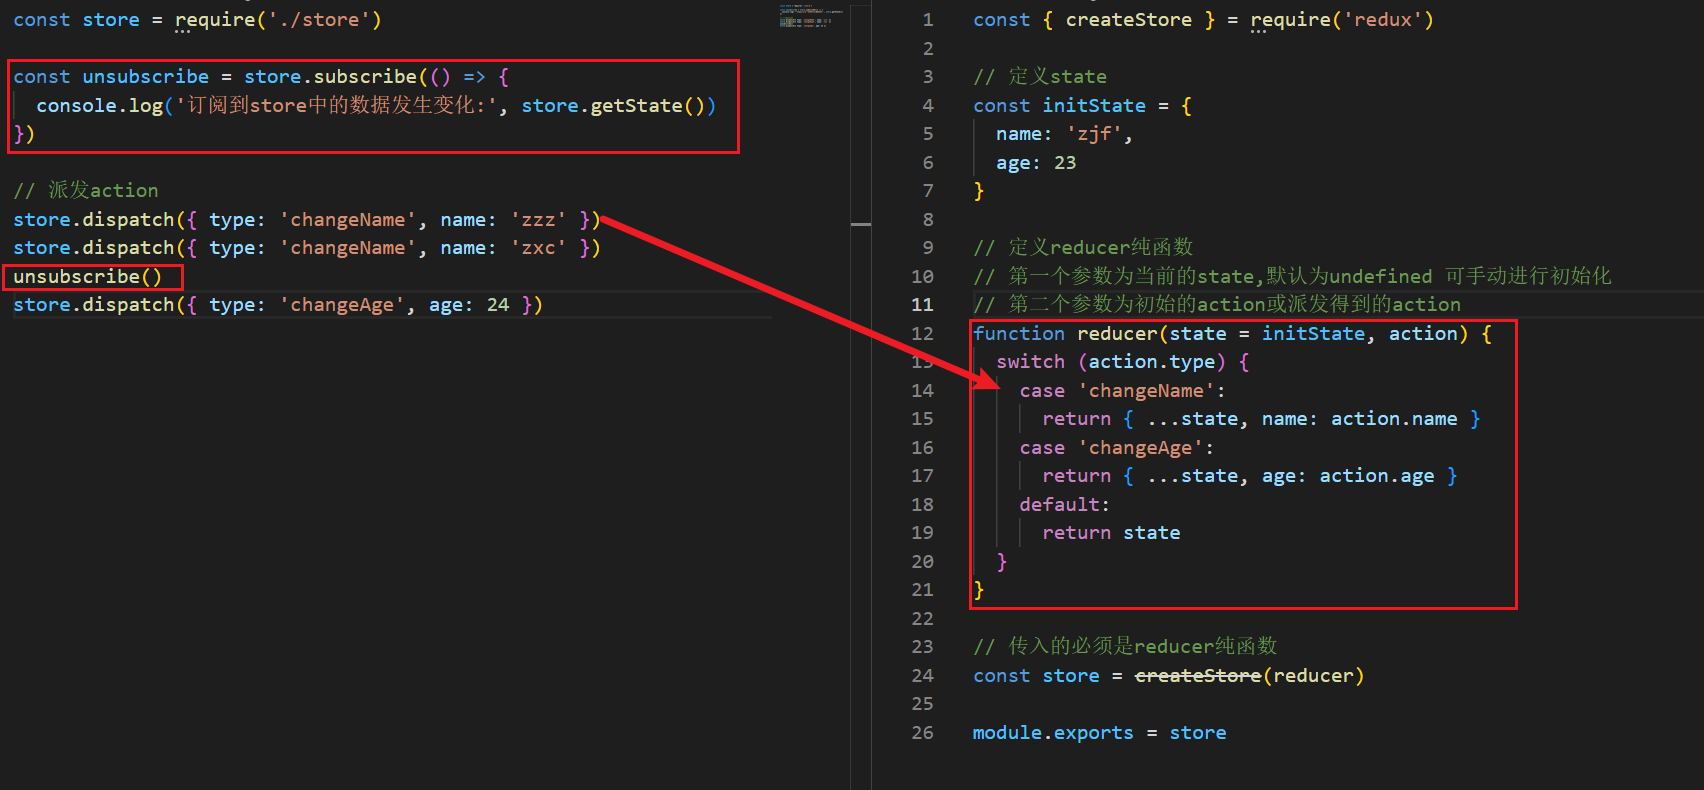Click the return line with 'name: action.name'
This screenshot has width=1704, height=790.
pyautogui.click(x=1261, y=419)
